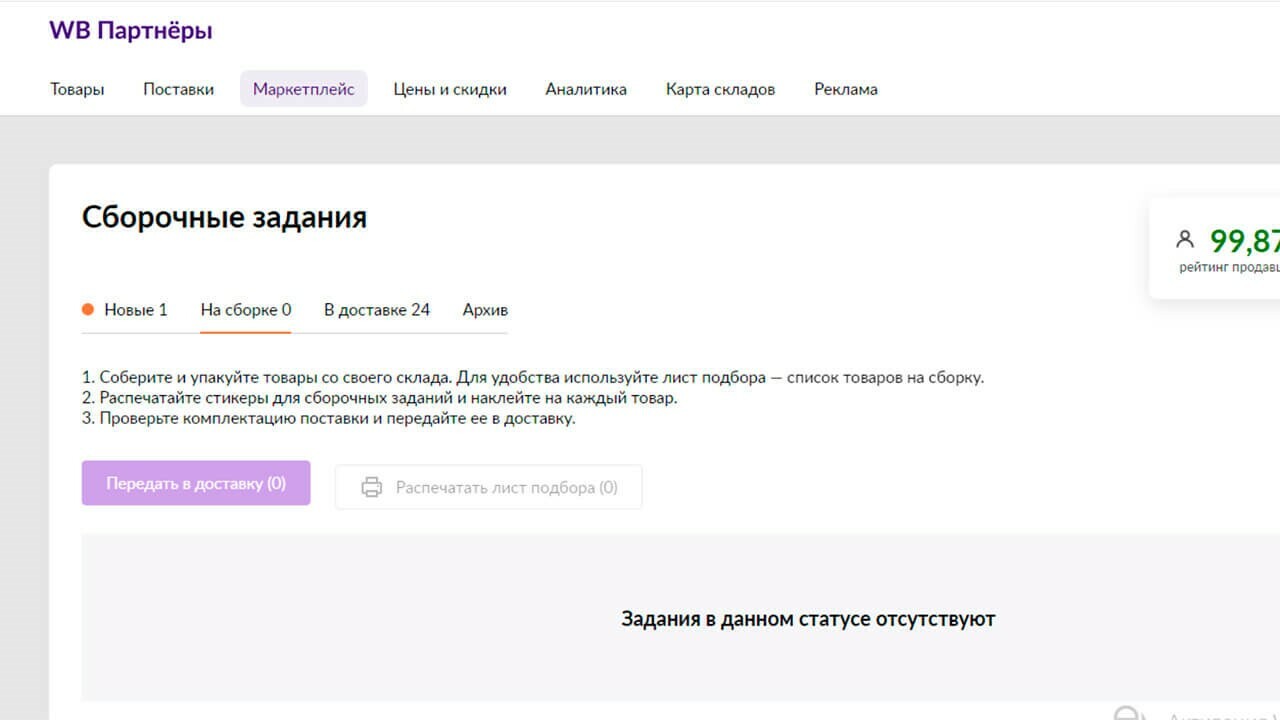Click the Задания в данном статусе отсутствуют message

point(808,619)
